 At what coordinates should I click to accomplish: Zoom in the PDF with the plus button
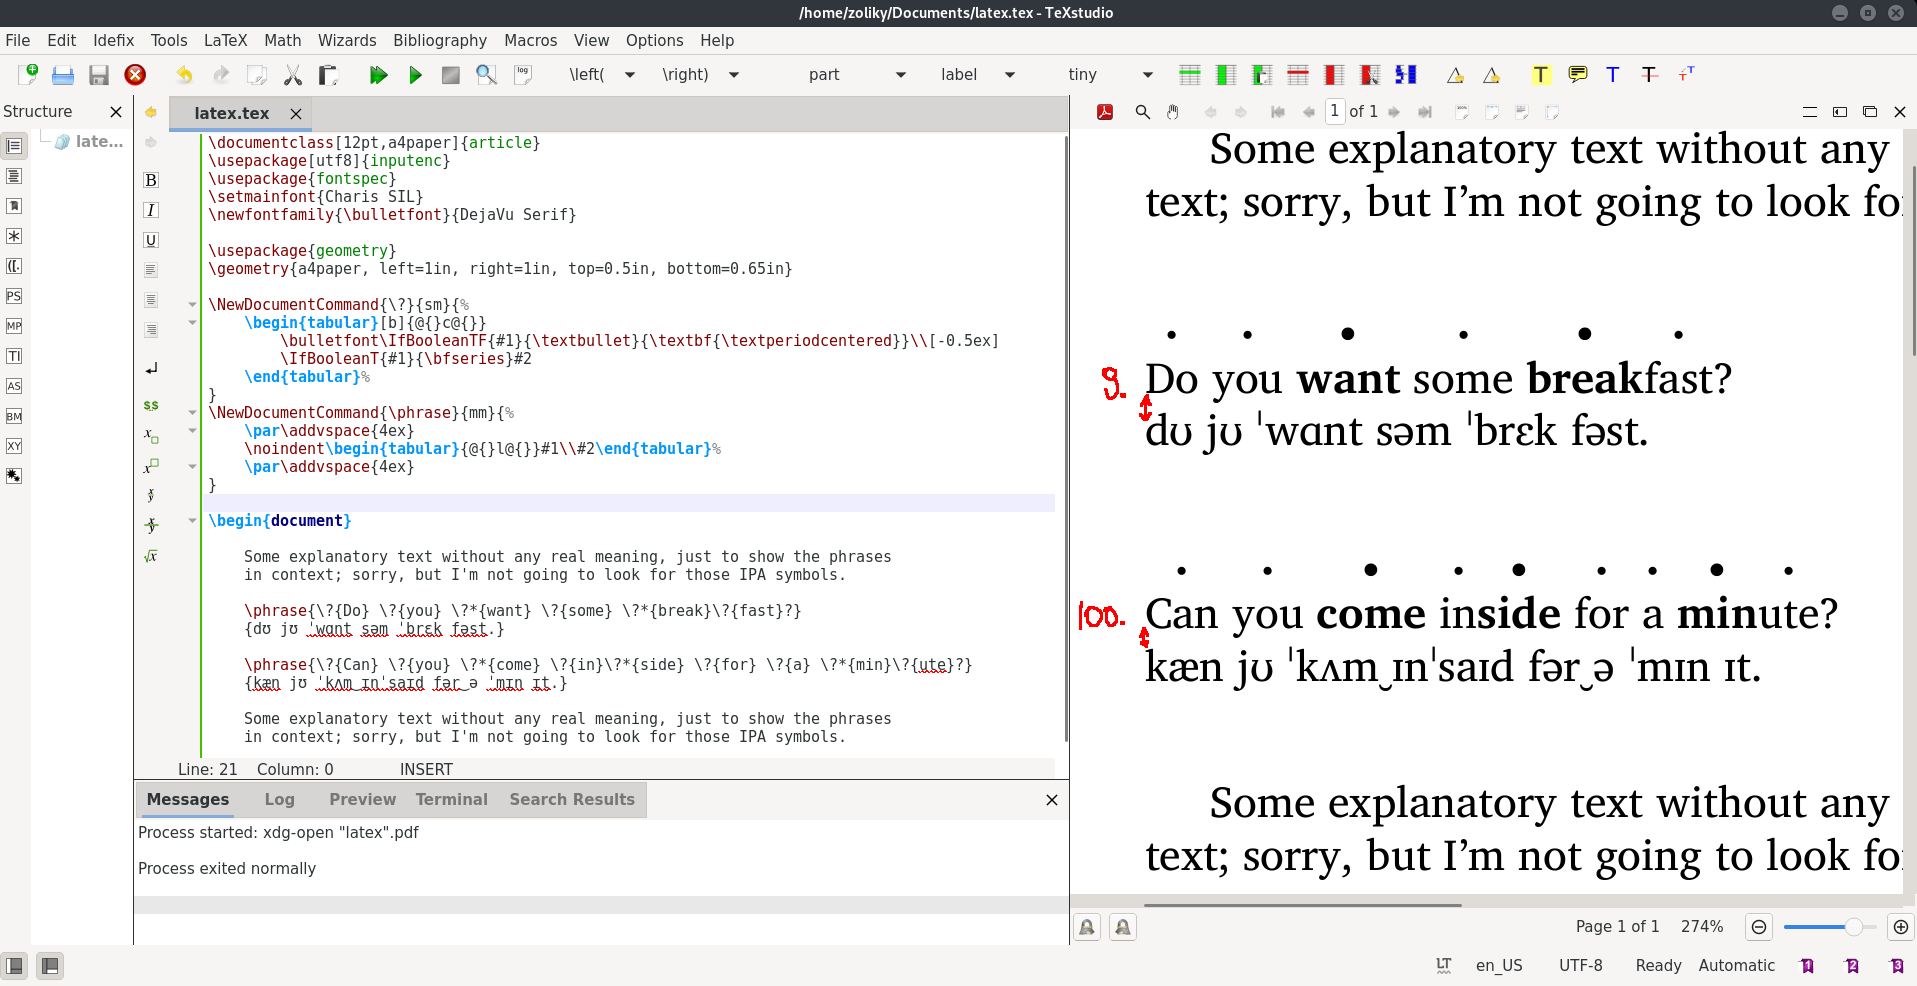tap(1901, 927)
